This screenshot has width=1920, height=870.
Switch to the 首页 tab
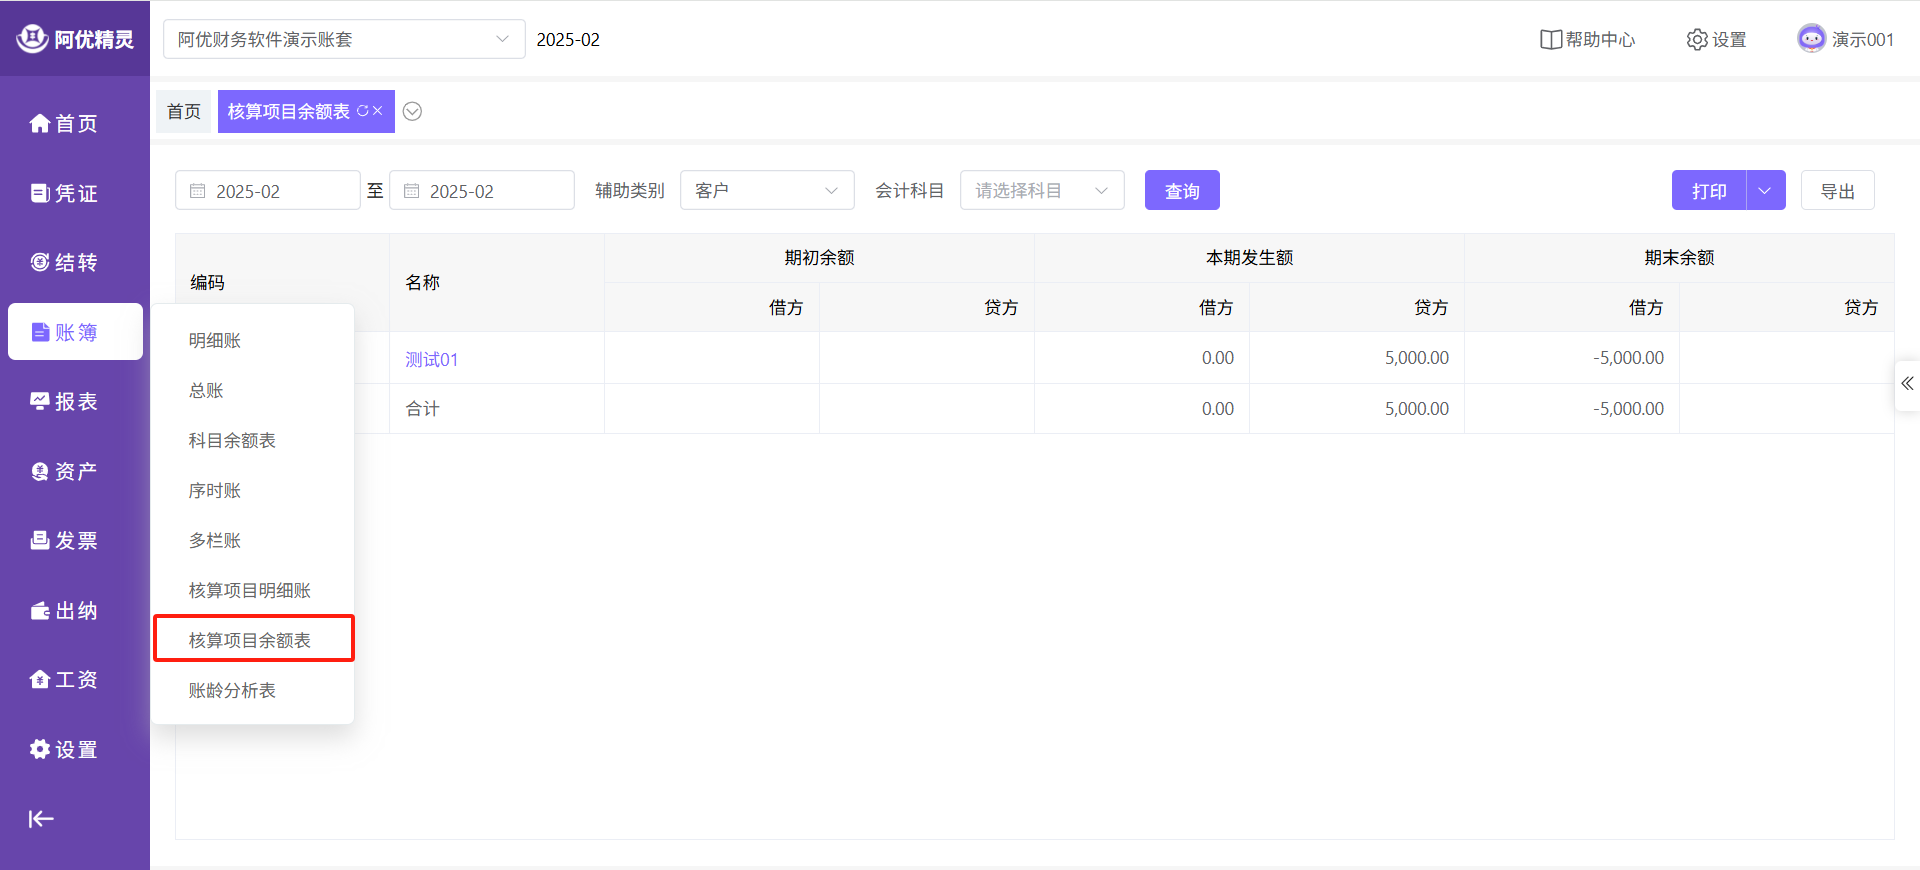coord(184,111)
